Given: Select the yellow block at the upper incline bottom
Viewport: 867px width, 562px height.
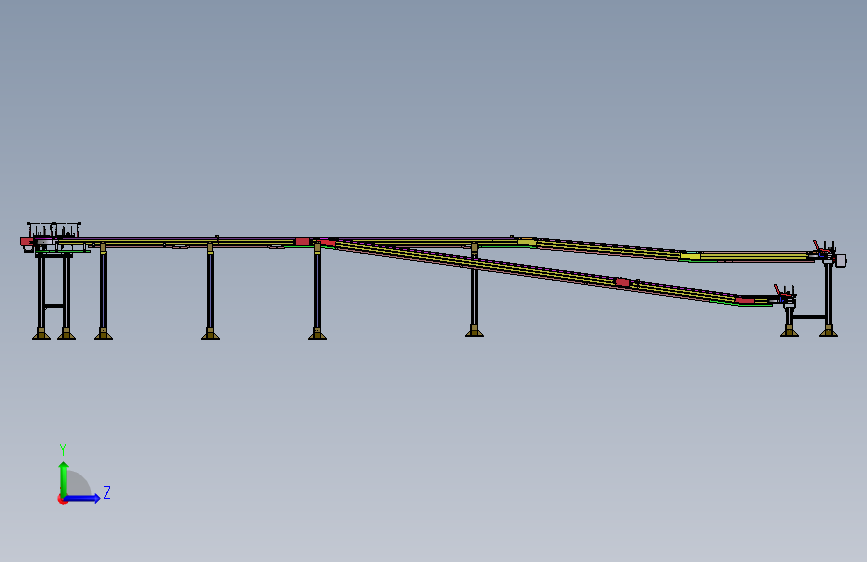Looking at the screenshot, I should pos(690,256).
